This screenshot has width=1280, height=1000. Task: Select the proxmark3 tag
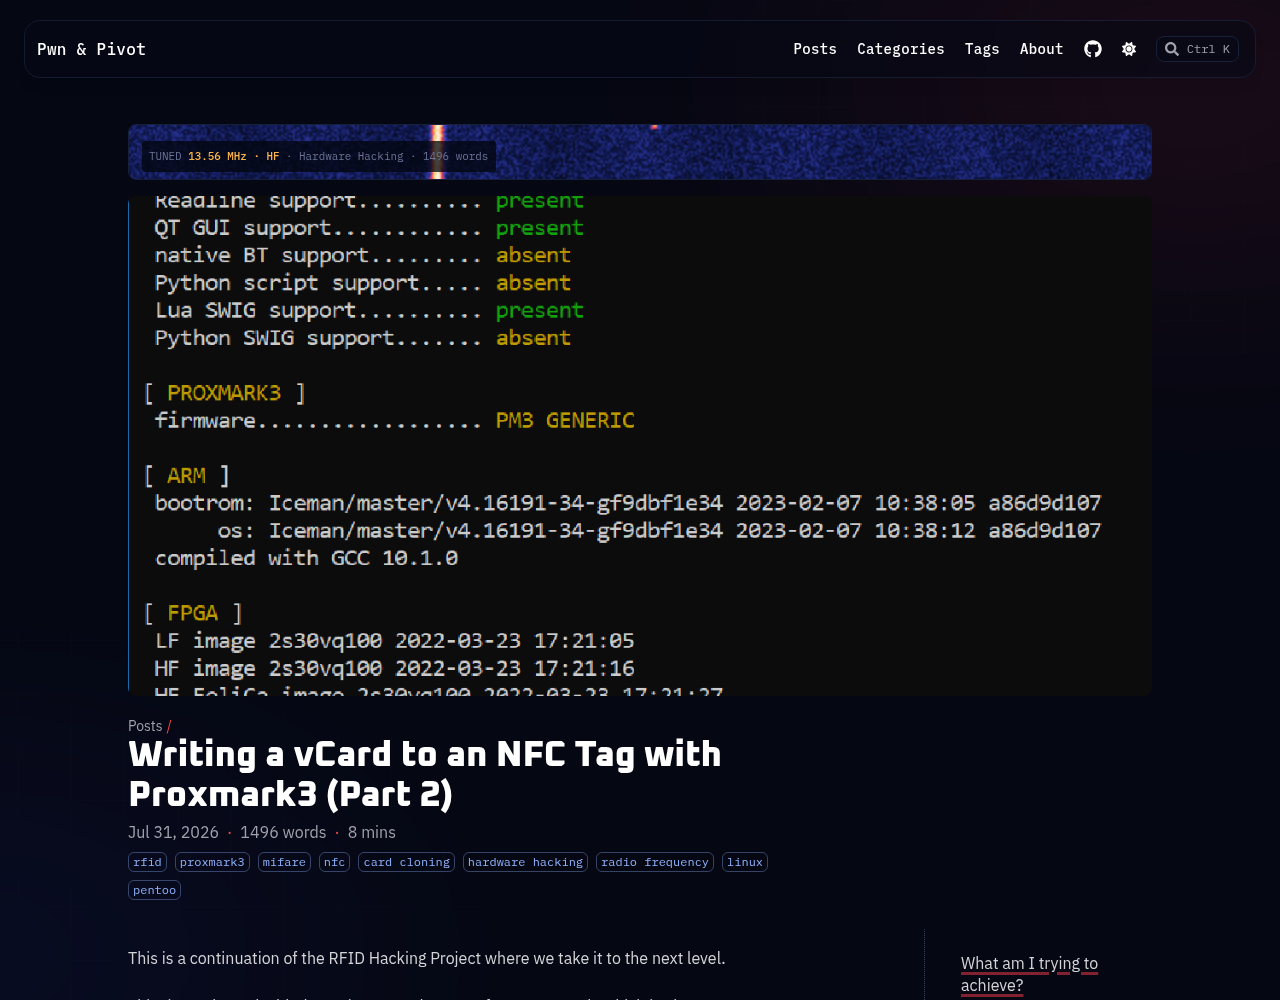click(x=212, y=862)
